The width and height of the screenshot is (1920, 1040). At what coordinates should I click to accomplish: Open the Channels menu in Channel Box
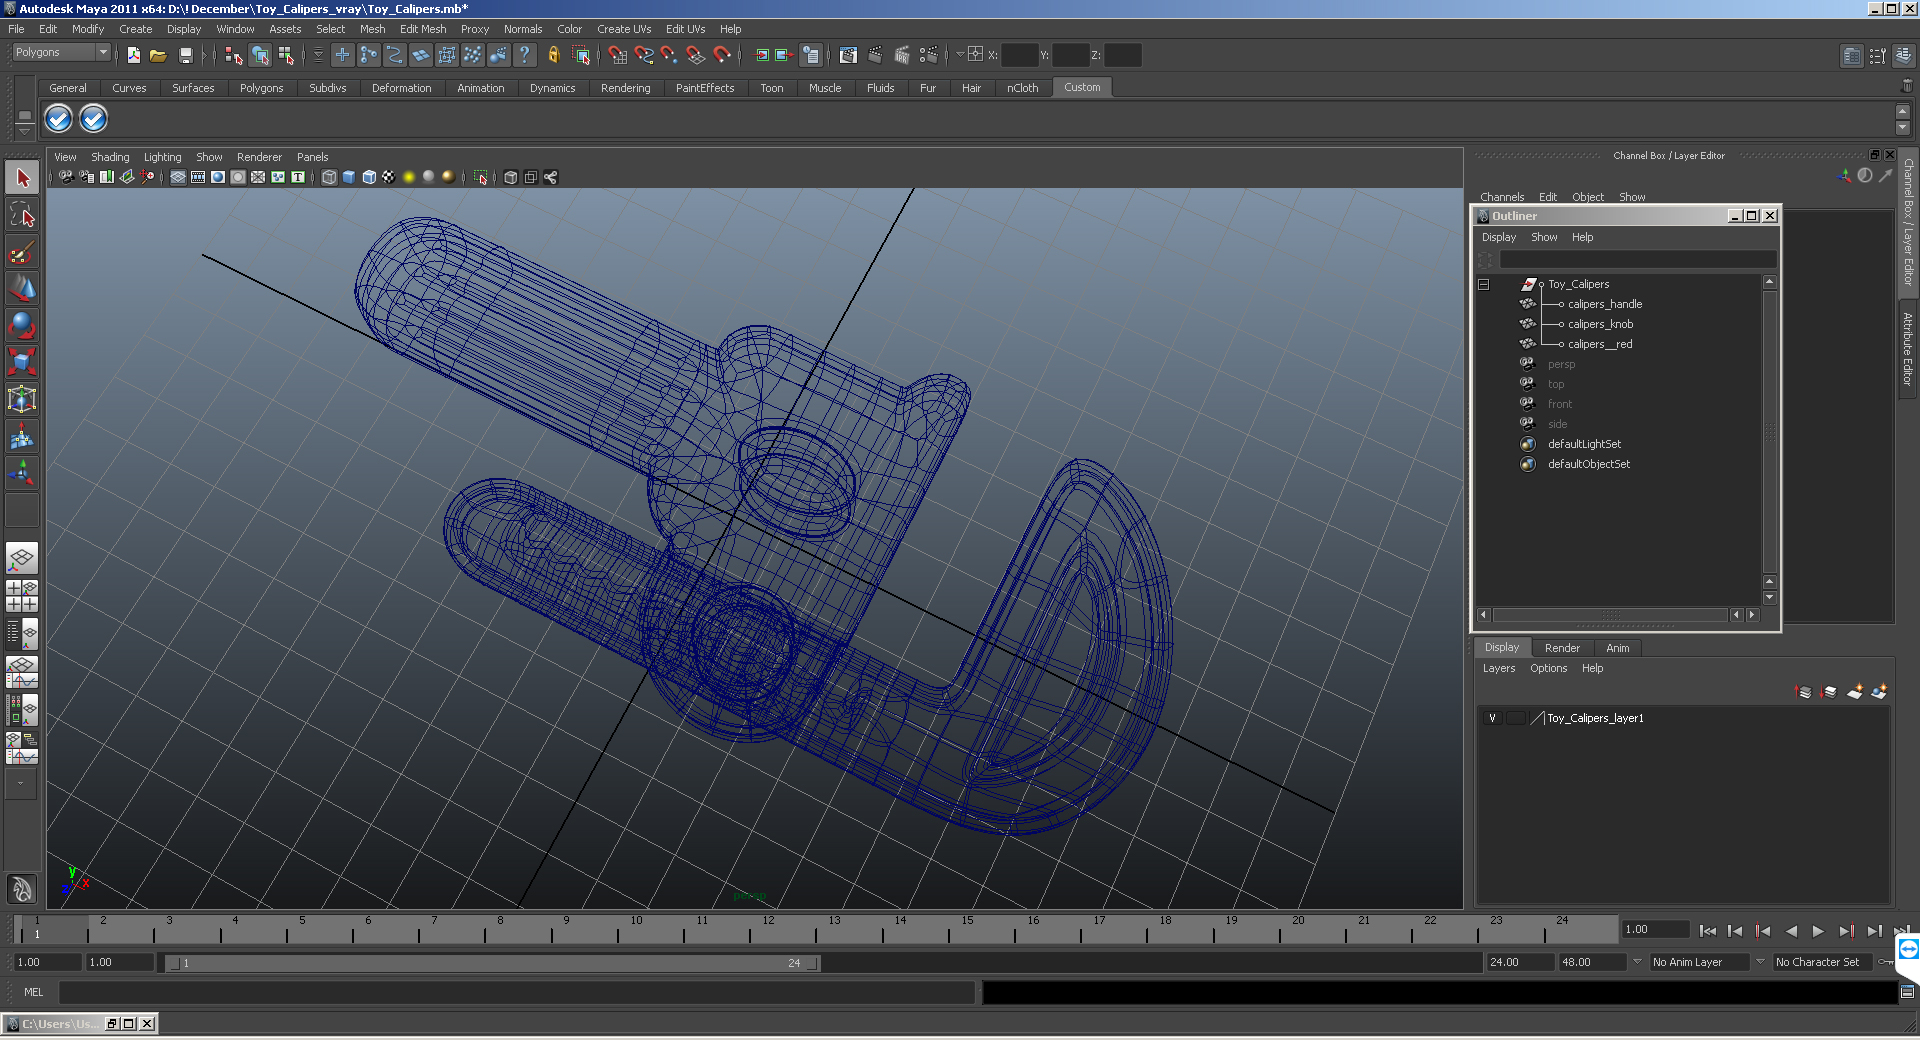(1502, 197)
